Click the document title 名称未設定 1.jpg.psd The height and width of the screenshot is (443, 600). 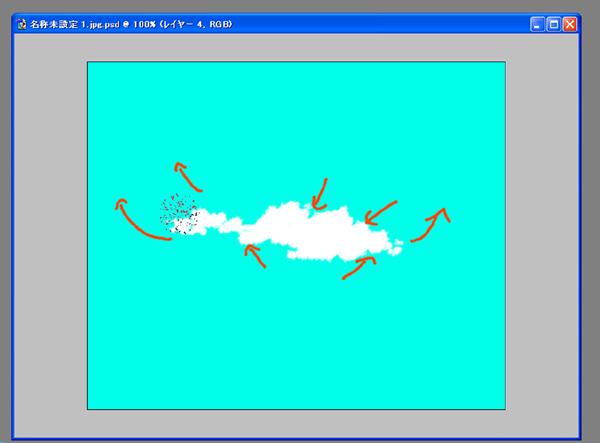pos(75,24)
